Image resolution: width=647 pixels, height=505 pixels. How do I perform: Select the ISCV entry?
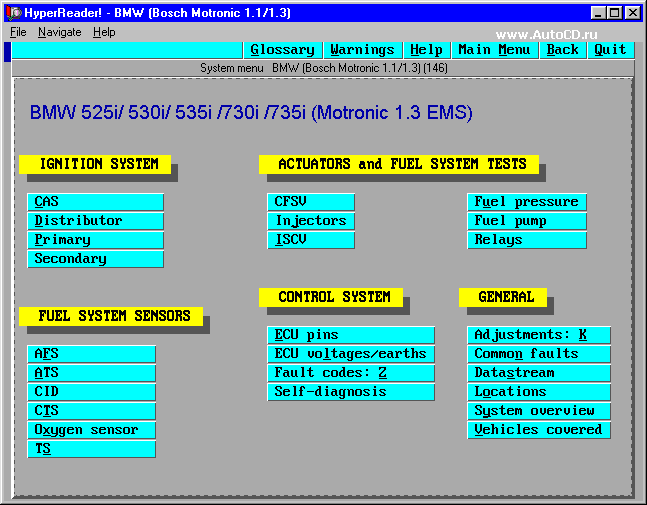(x=311, y=240)
